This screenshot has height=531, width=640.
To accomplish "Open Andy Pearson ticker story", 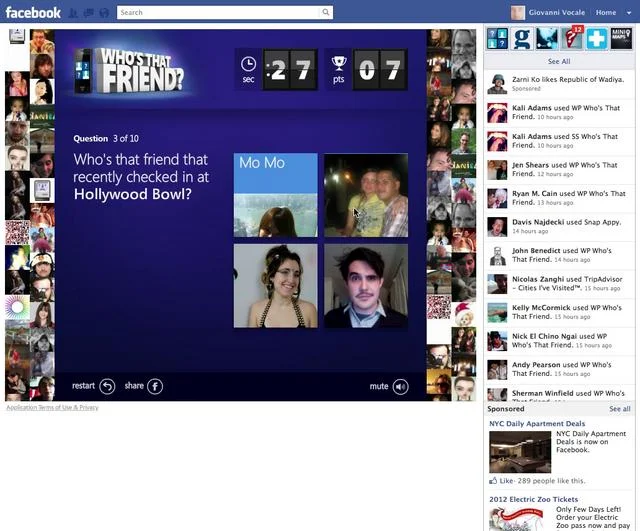I will (x=560, y=369).
